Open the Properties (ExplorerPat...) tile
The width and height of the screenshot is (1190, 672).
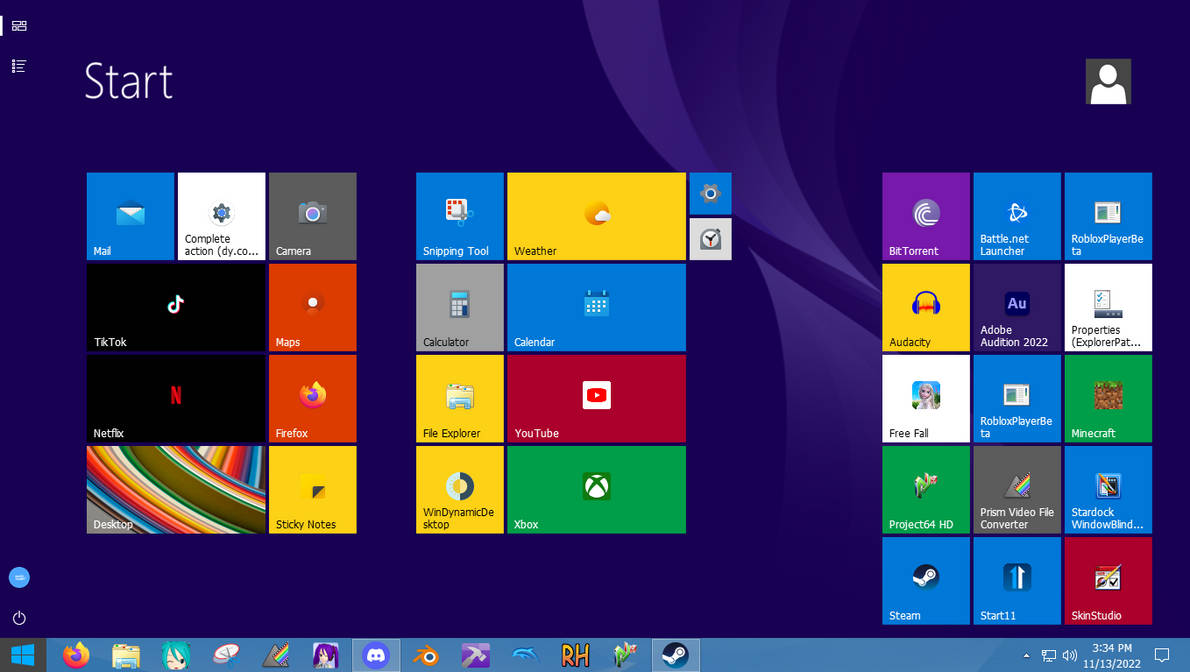1108,308
